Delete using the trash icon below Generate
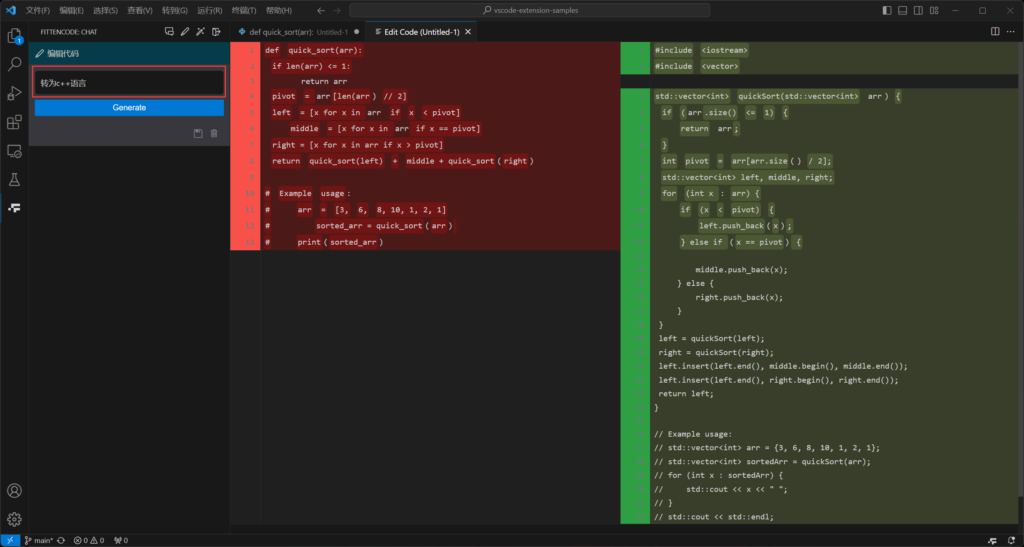 (x=214, y=133)
